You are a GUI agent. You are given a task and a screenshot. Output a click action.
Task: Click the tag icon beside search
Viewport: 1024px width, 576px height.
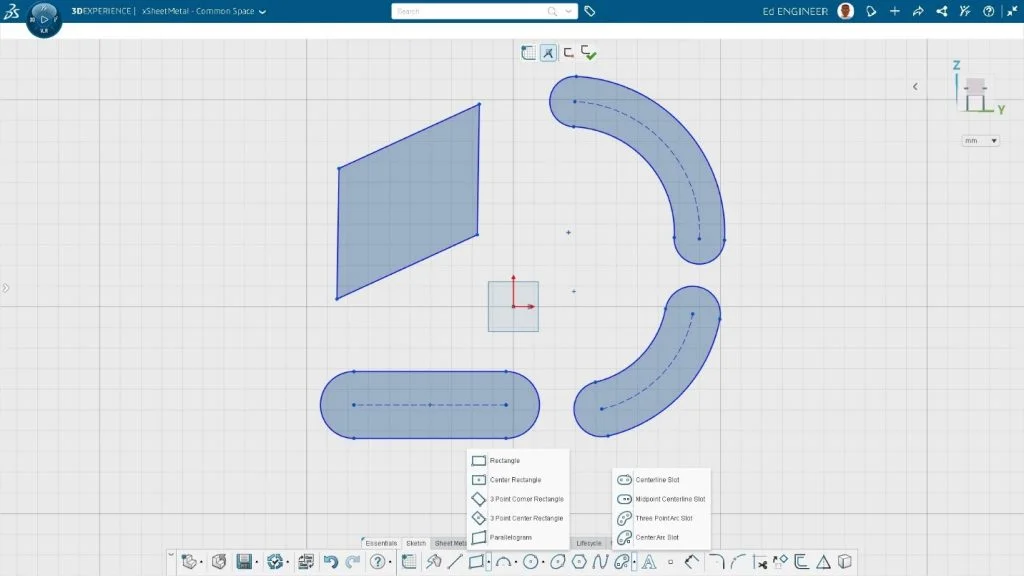coord(590,12)
